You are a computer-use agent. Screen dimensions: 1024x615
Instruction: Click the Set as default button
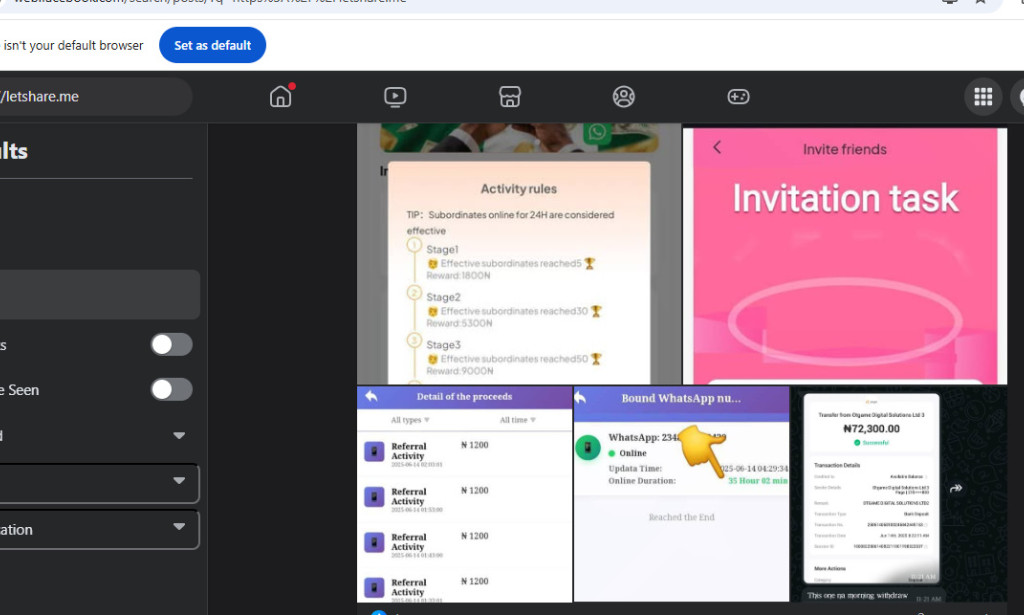click(212, 44)
